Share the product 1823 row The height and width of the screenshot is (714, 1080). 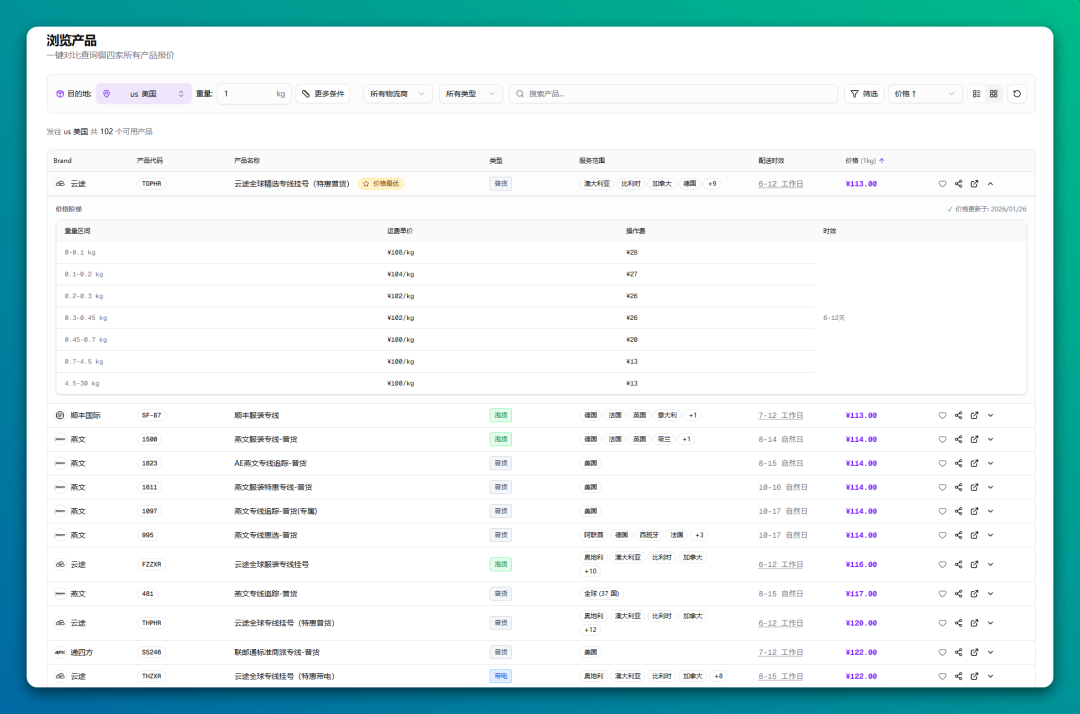(x=958, y=463)
